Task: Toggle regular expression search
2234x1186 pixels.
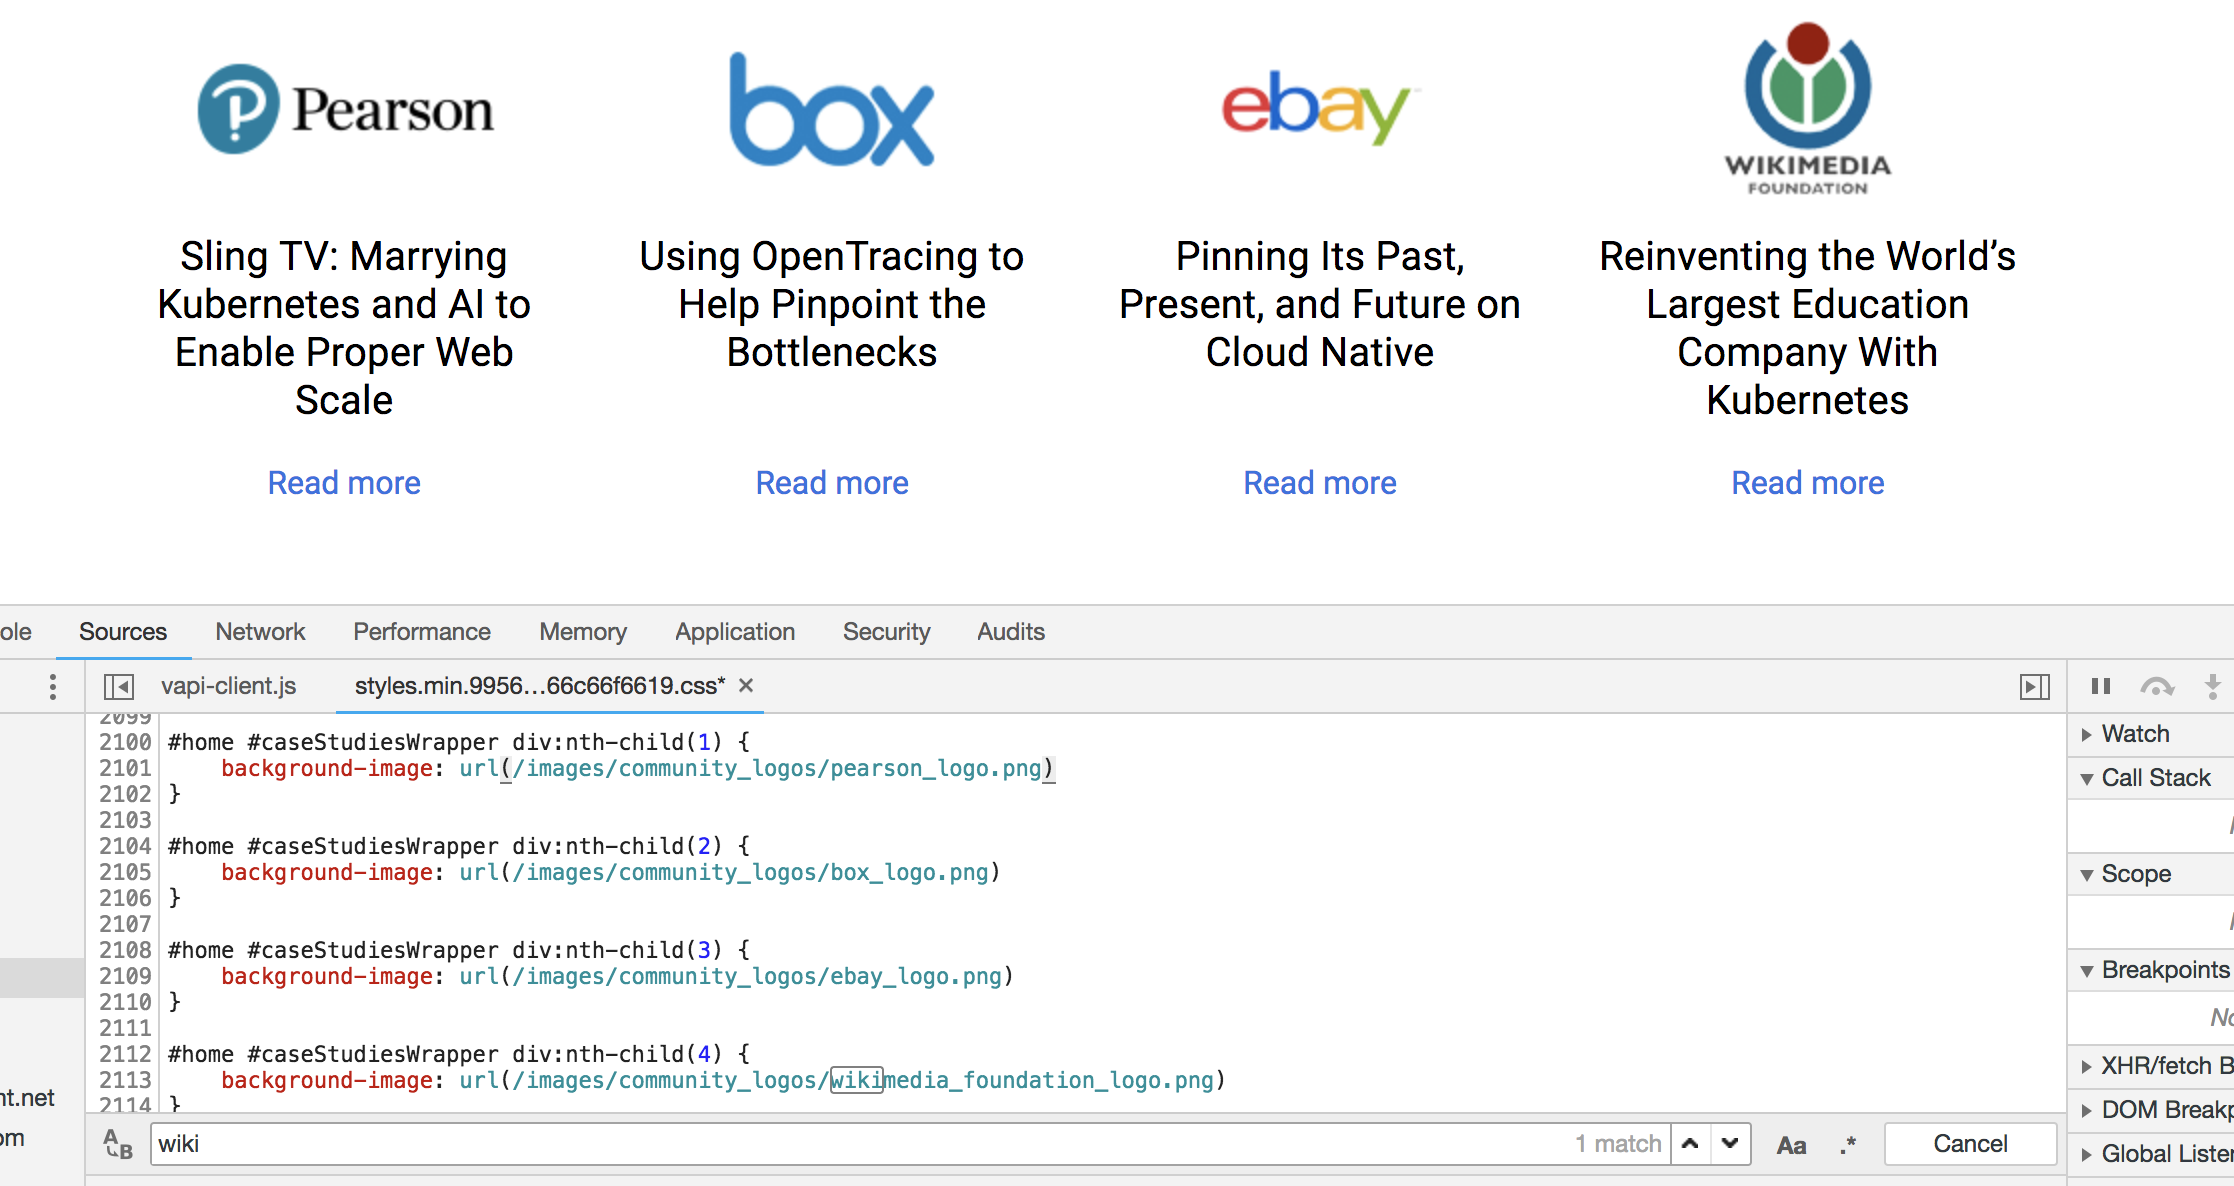Action: [x=1847, y=1145]
